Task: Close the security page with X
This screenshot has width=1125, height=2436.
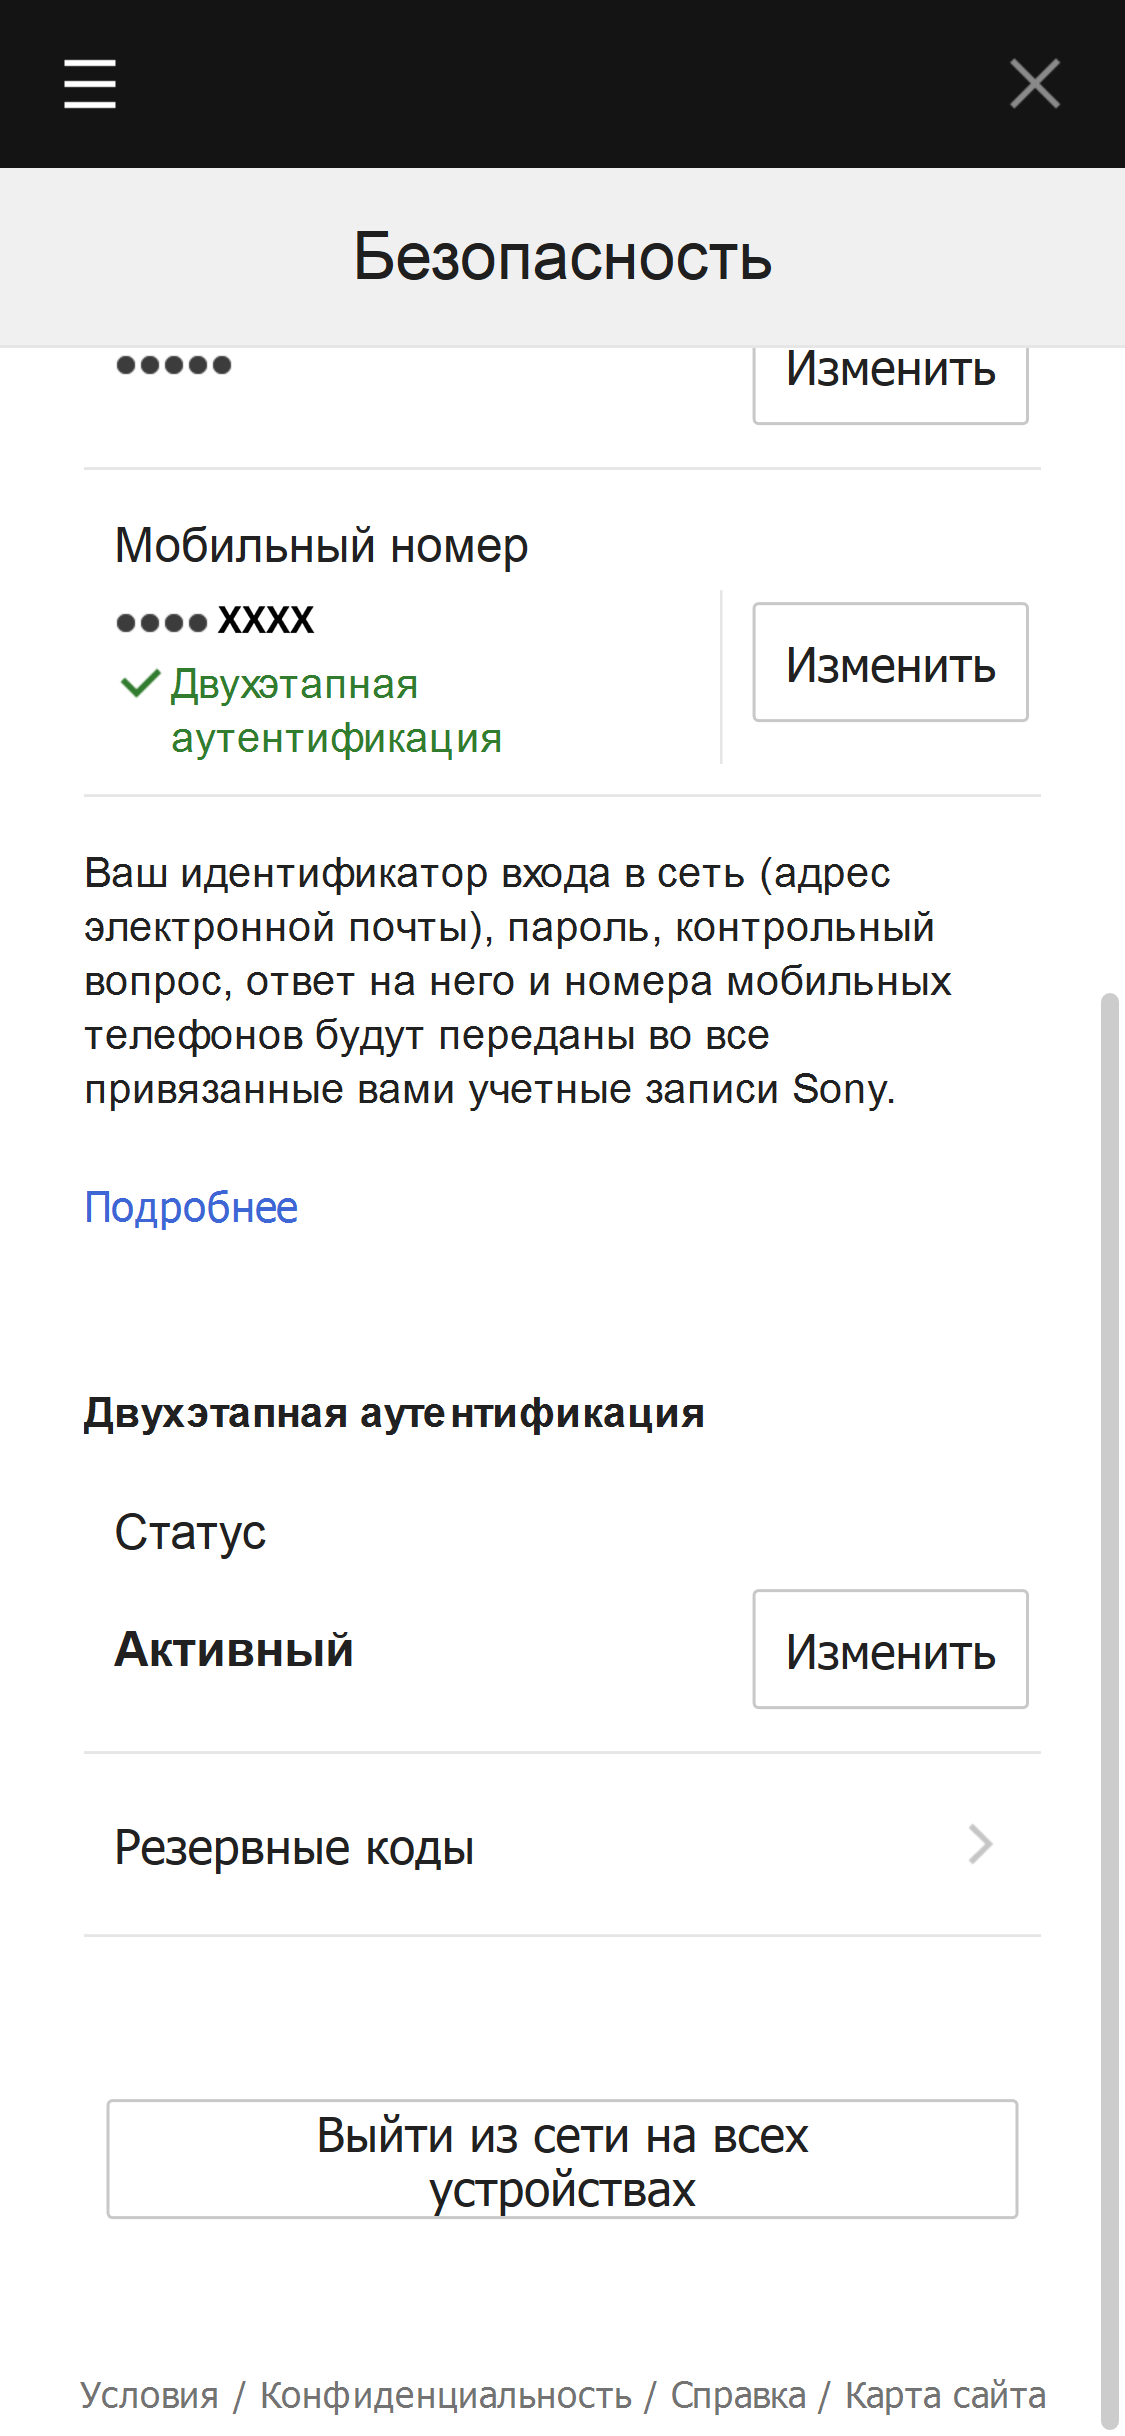Action: point(1034,83)
